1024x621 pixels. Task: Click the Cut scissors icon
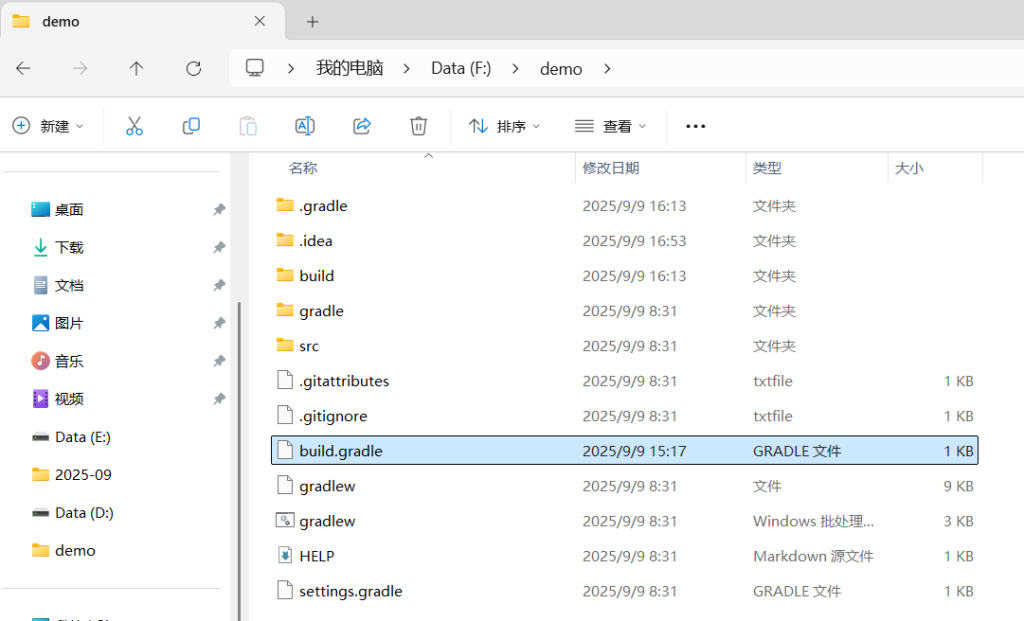[x=134, y=126]
